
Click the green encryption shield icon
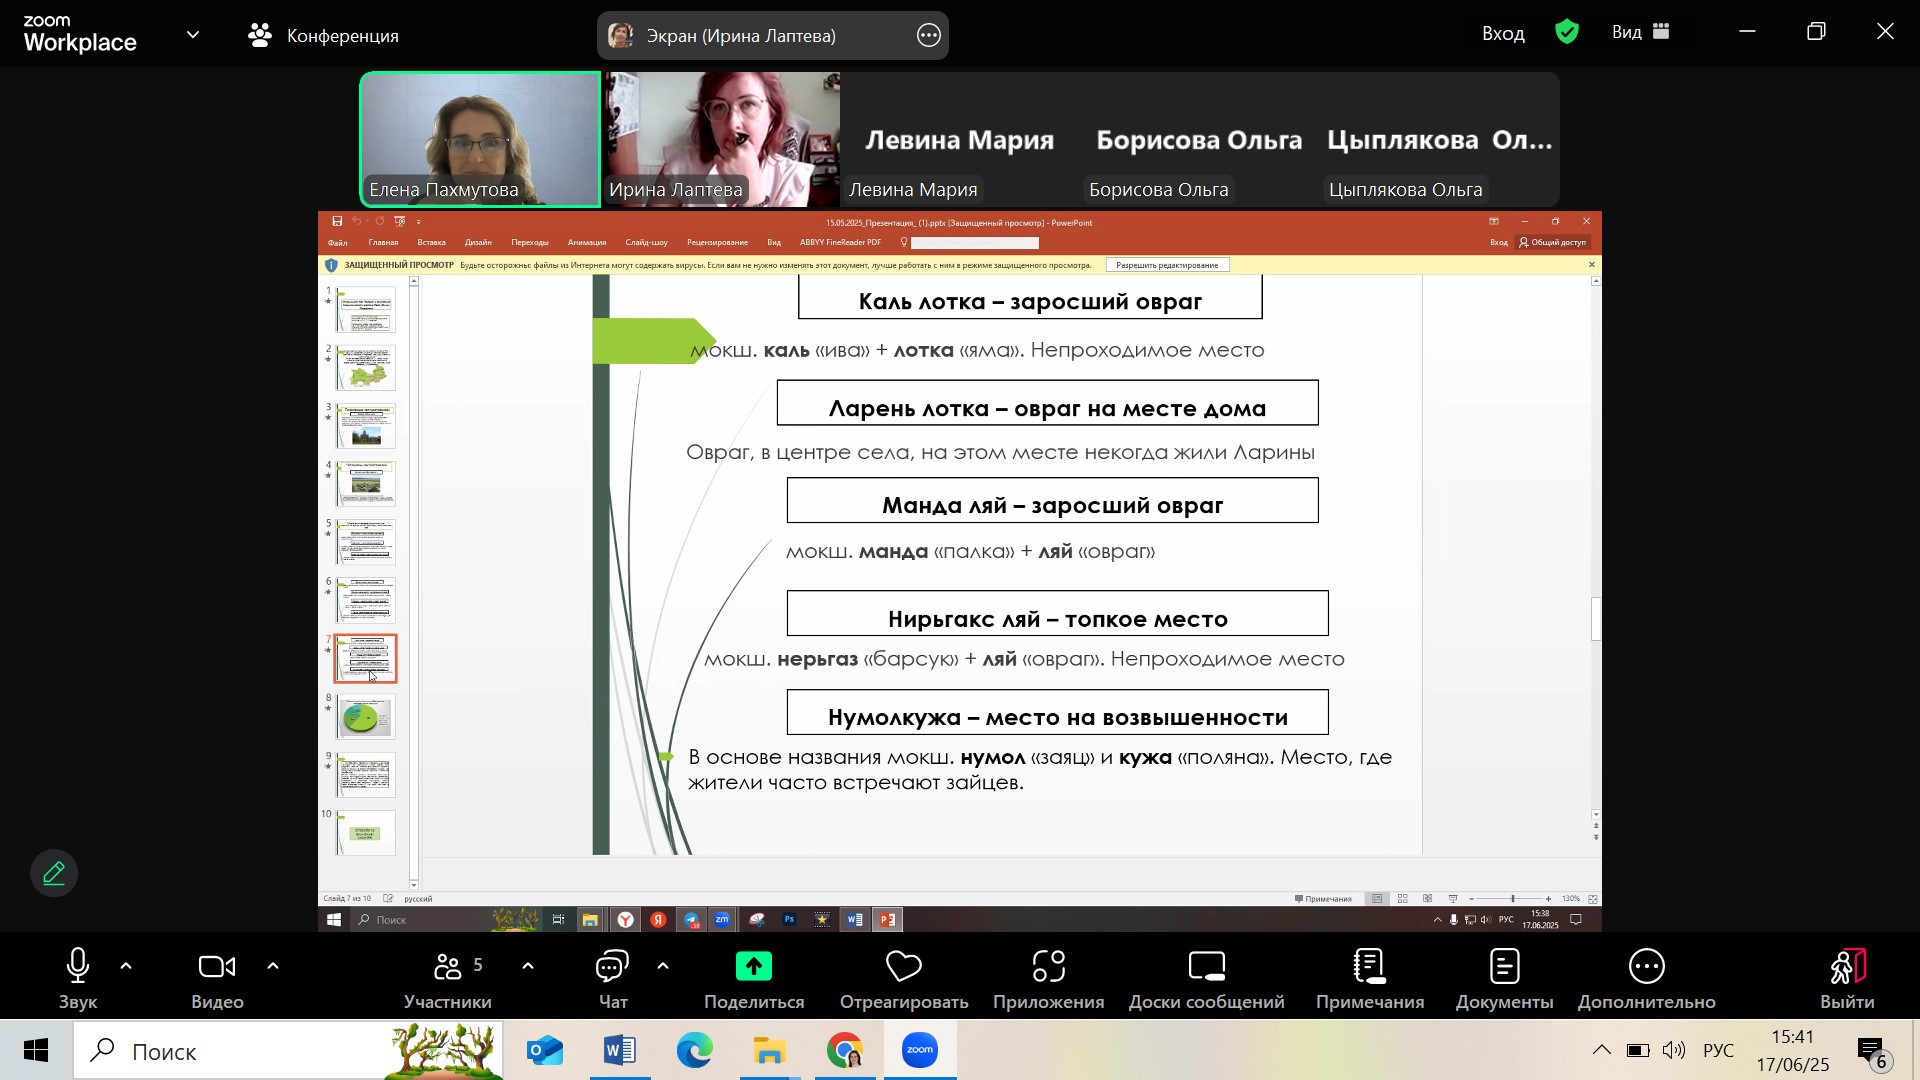[x=1567, y=32]
